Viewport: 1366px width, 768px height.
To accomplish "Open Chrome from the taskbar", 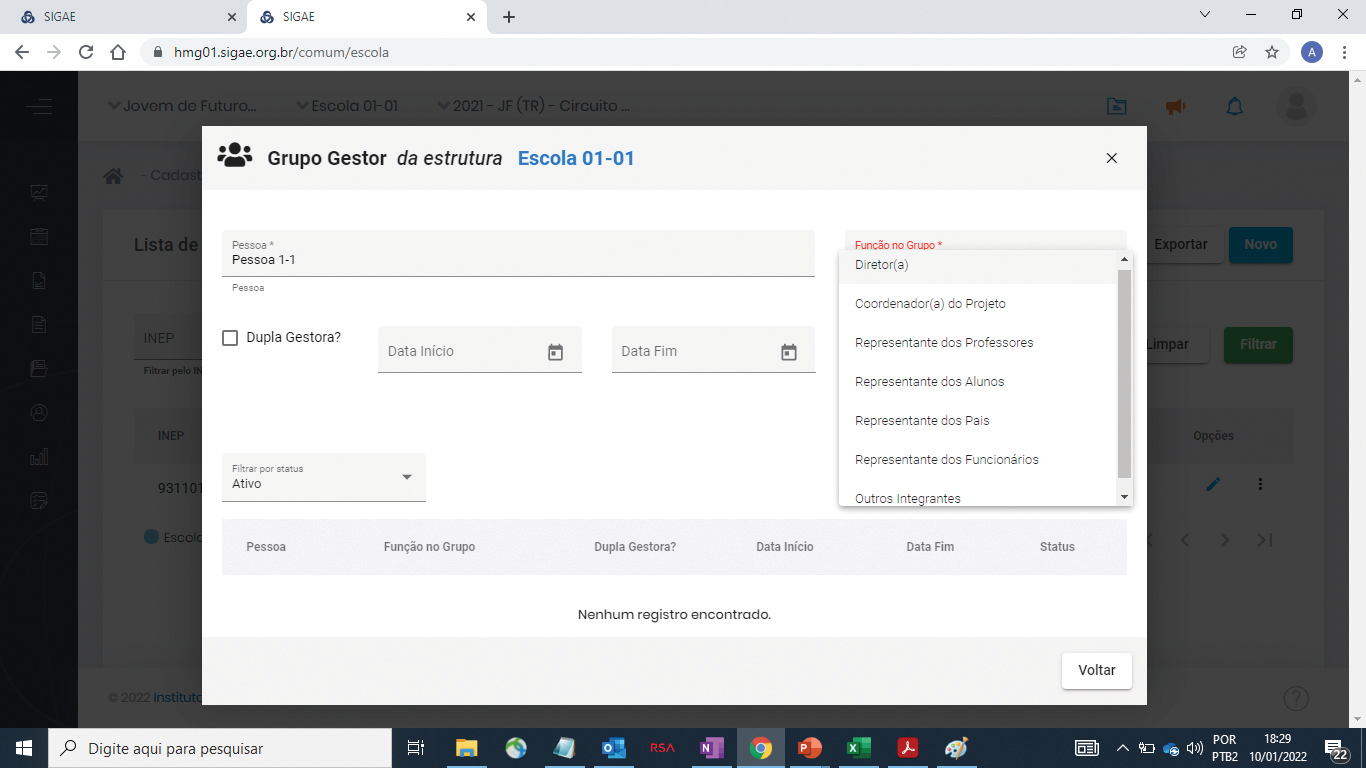I will pos(761,748).
